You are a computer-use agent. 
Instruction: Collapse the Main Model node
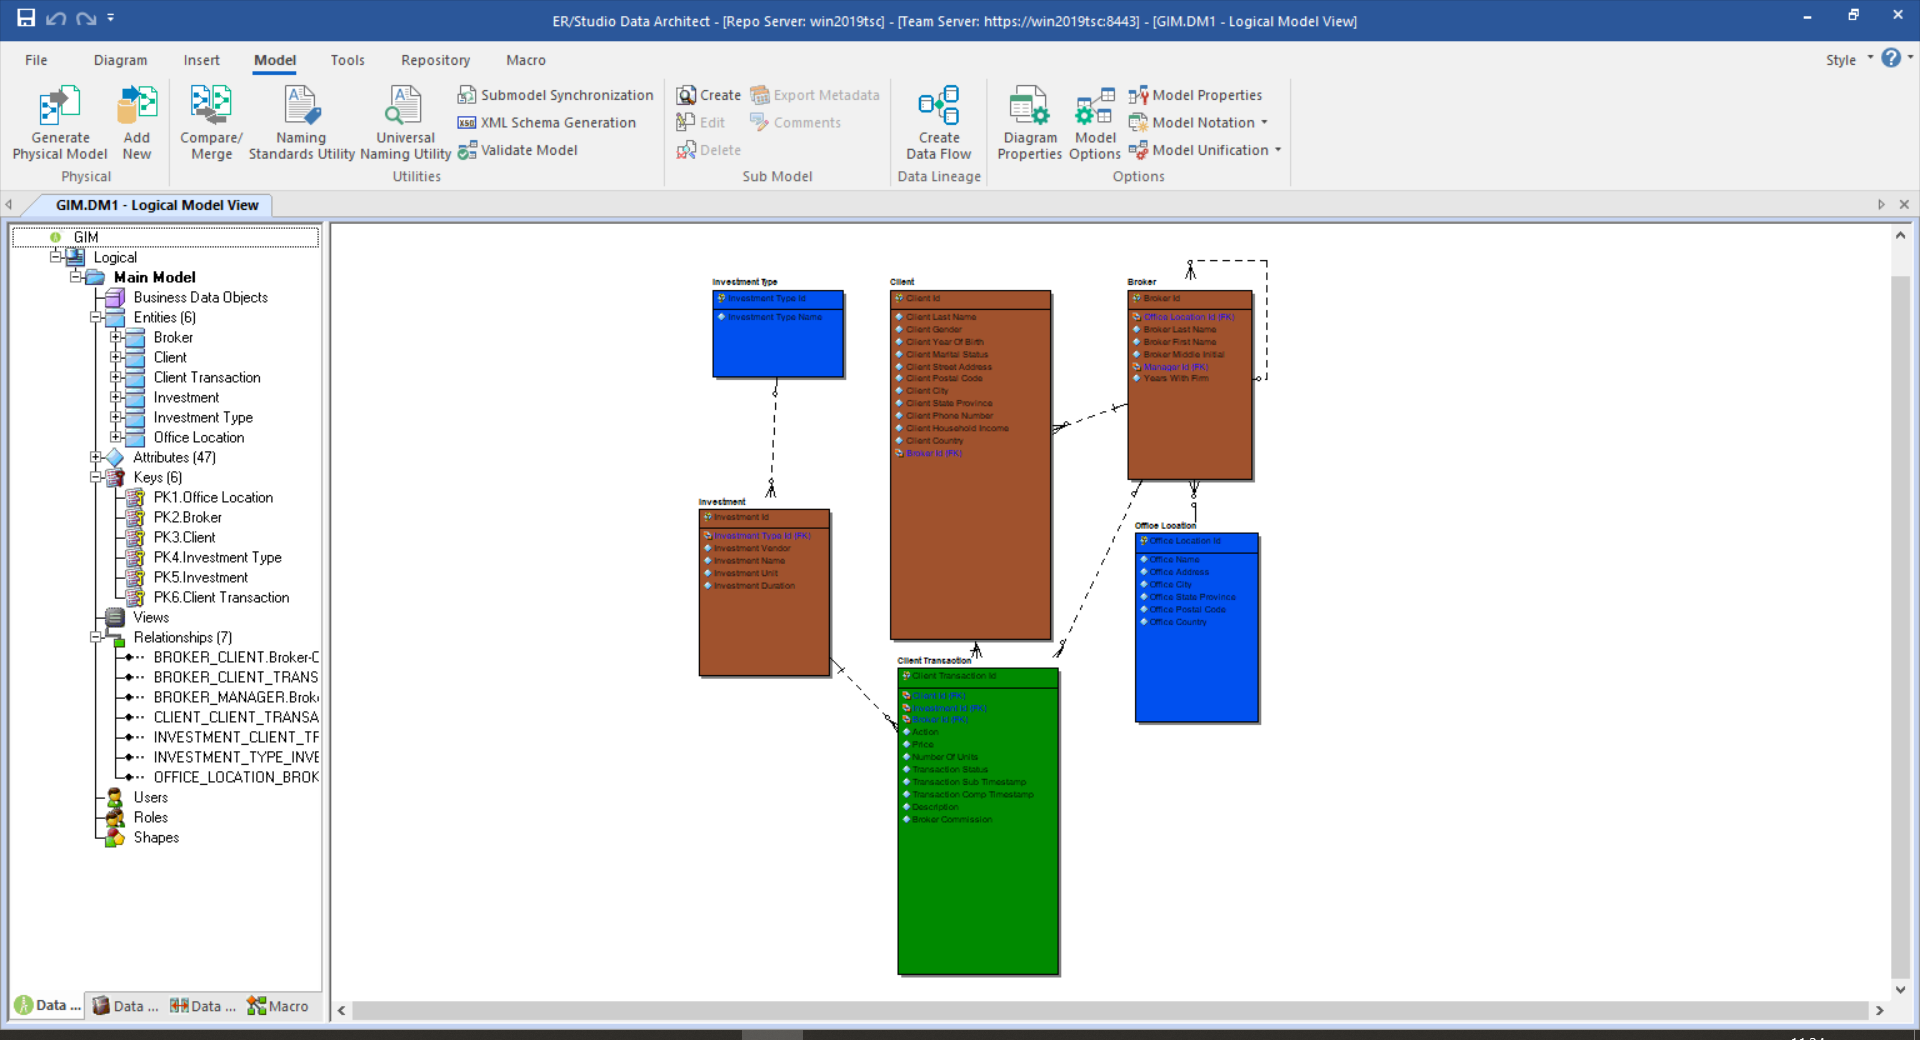pos(76,277)
